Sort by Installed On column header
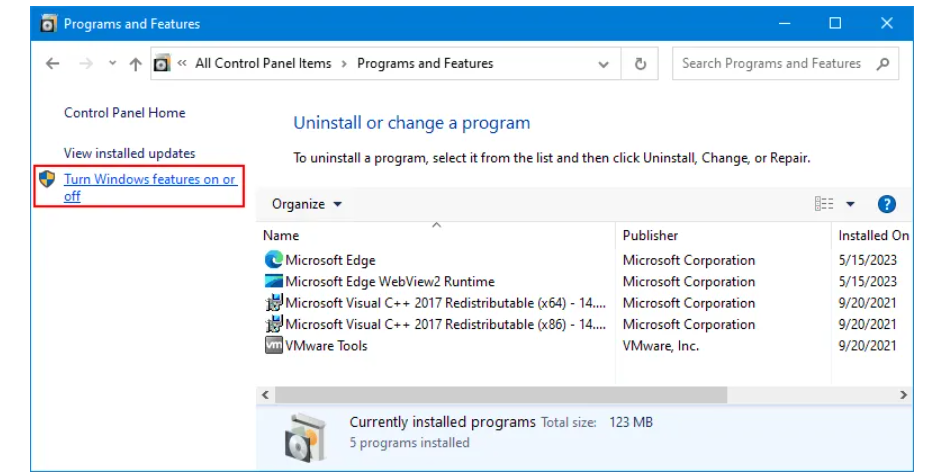 coord(873,235)
